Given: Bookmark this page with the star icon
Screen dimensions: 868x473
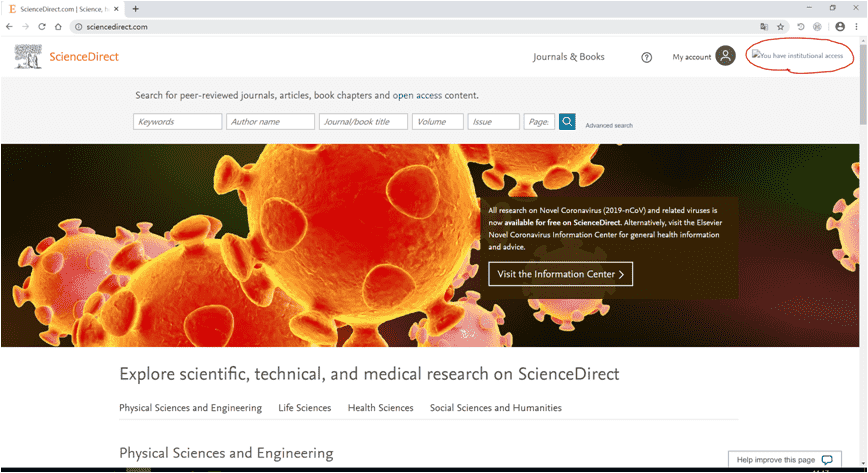Looking at the screenshot, I should click(781, 27).
